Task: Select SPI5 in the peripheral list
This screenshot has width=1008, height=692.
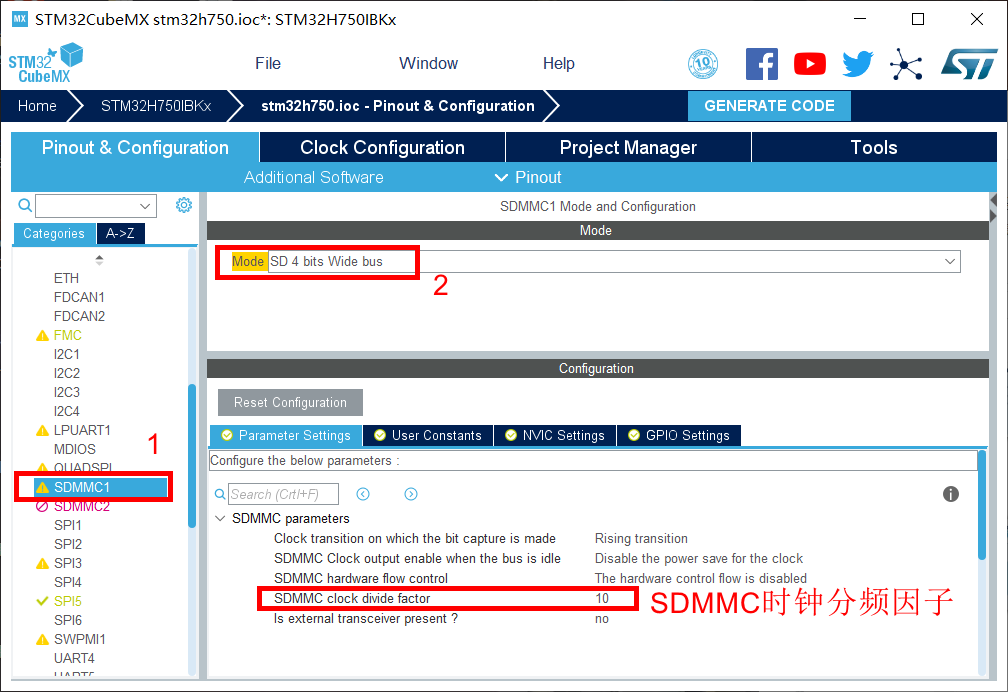Action: (68, 601)
